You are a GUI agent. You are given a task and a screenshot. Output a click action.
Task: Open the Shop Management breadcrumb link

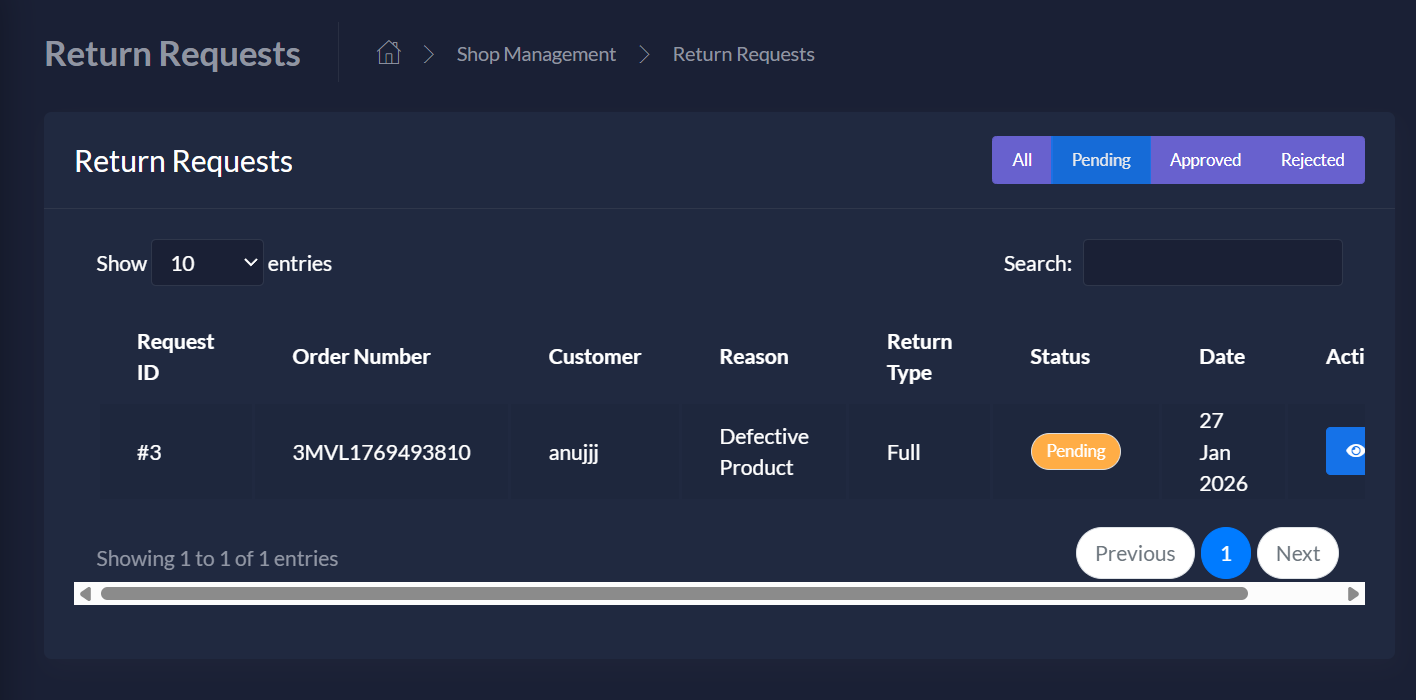(x=536, y=54)
